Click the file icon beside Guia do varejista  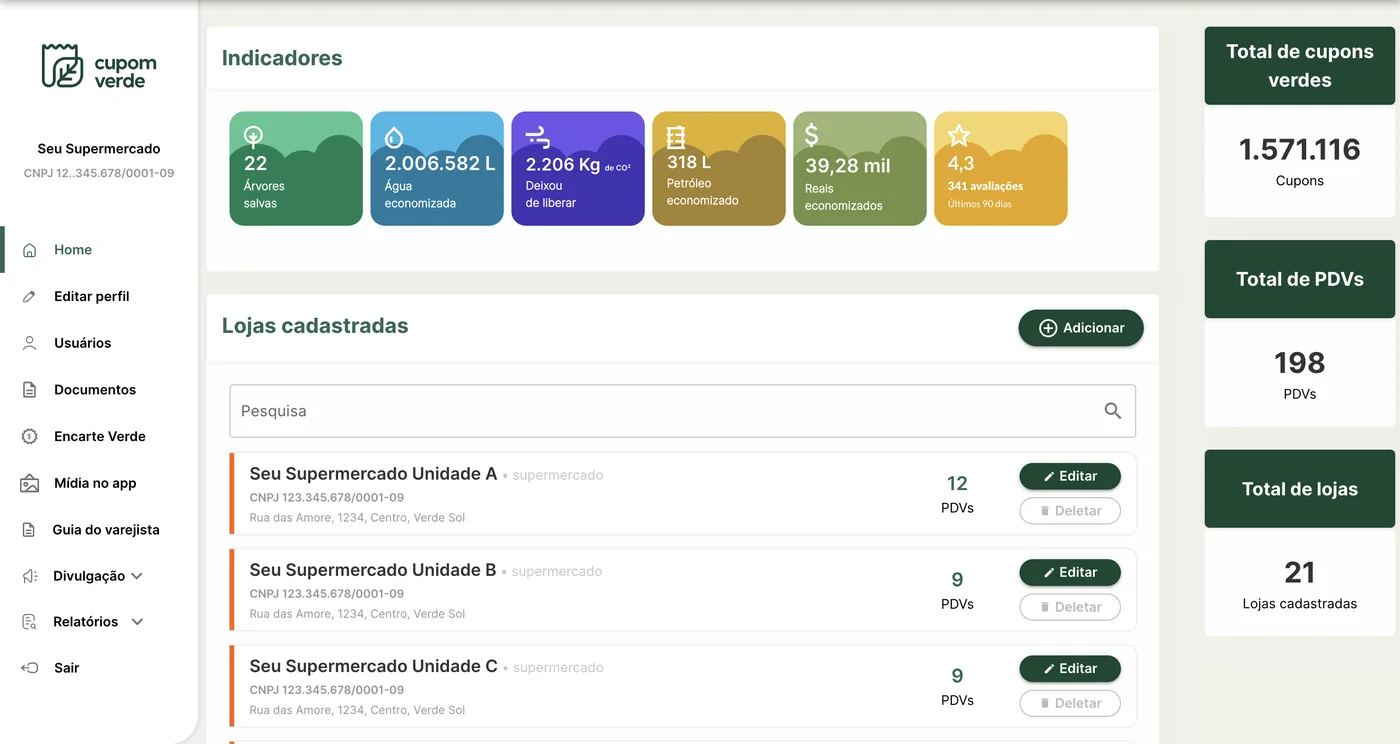(x=29, y=530)
